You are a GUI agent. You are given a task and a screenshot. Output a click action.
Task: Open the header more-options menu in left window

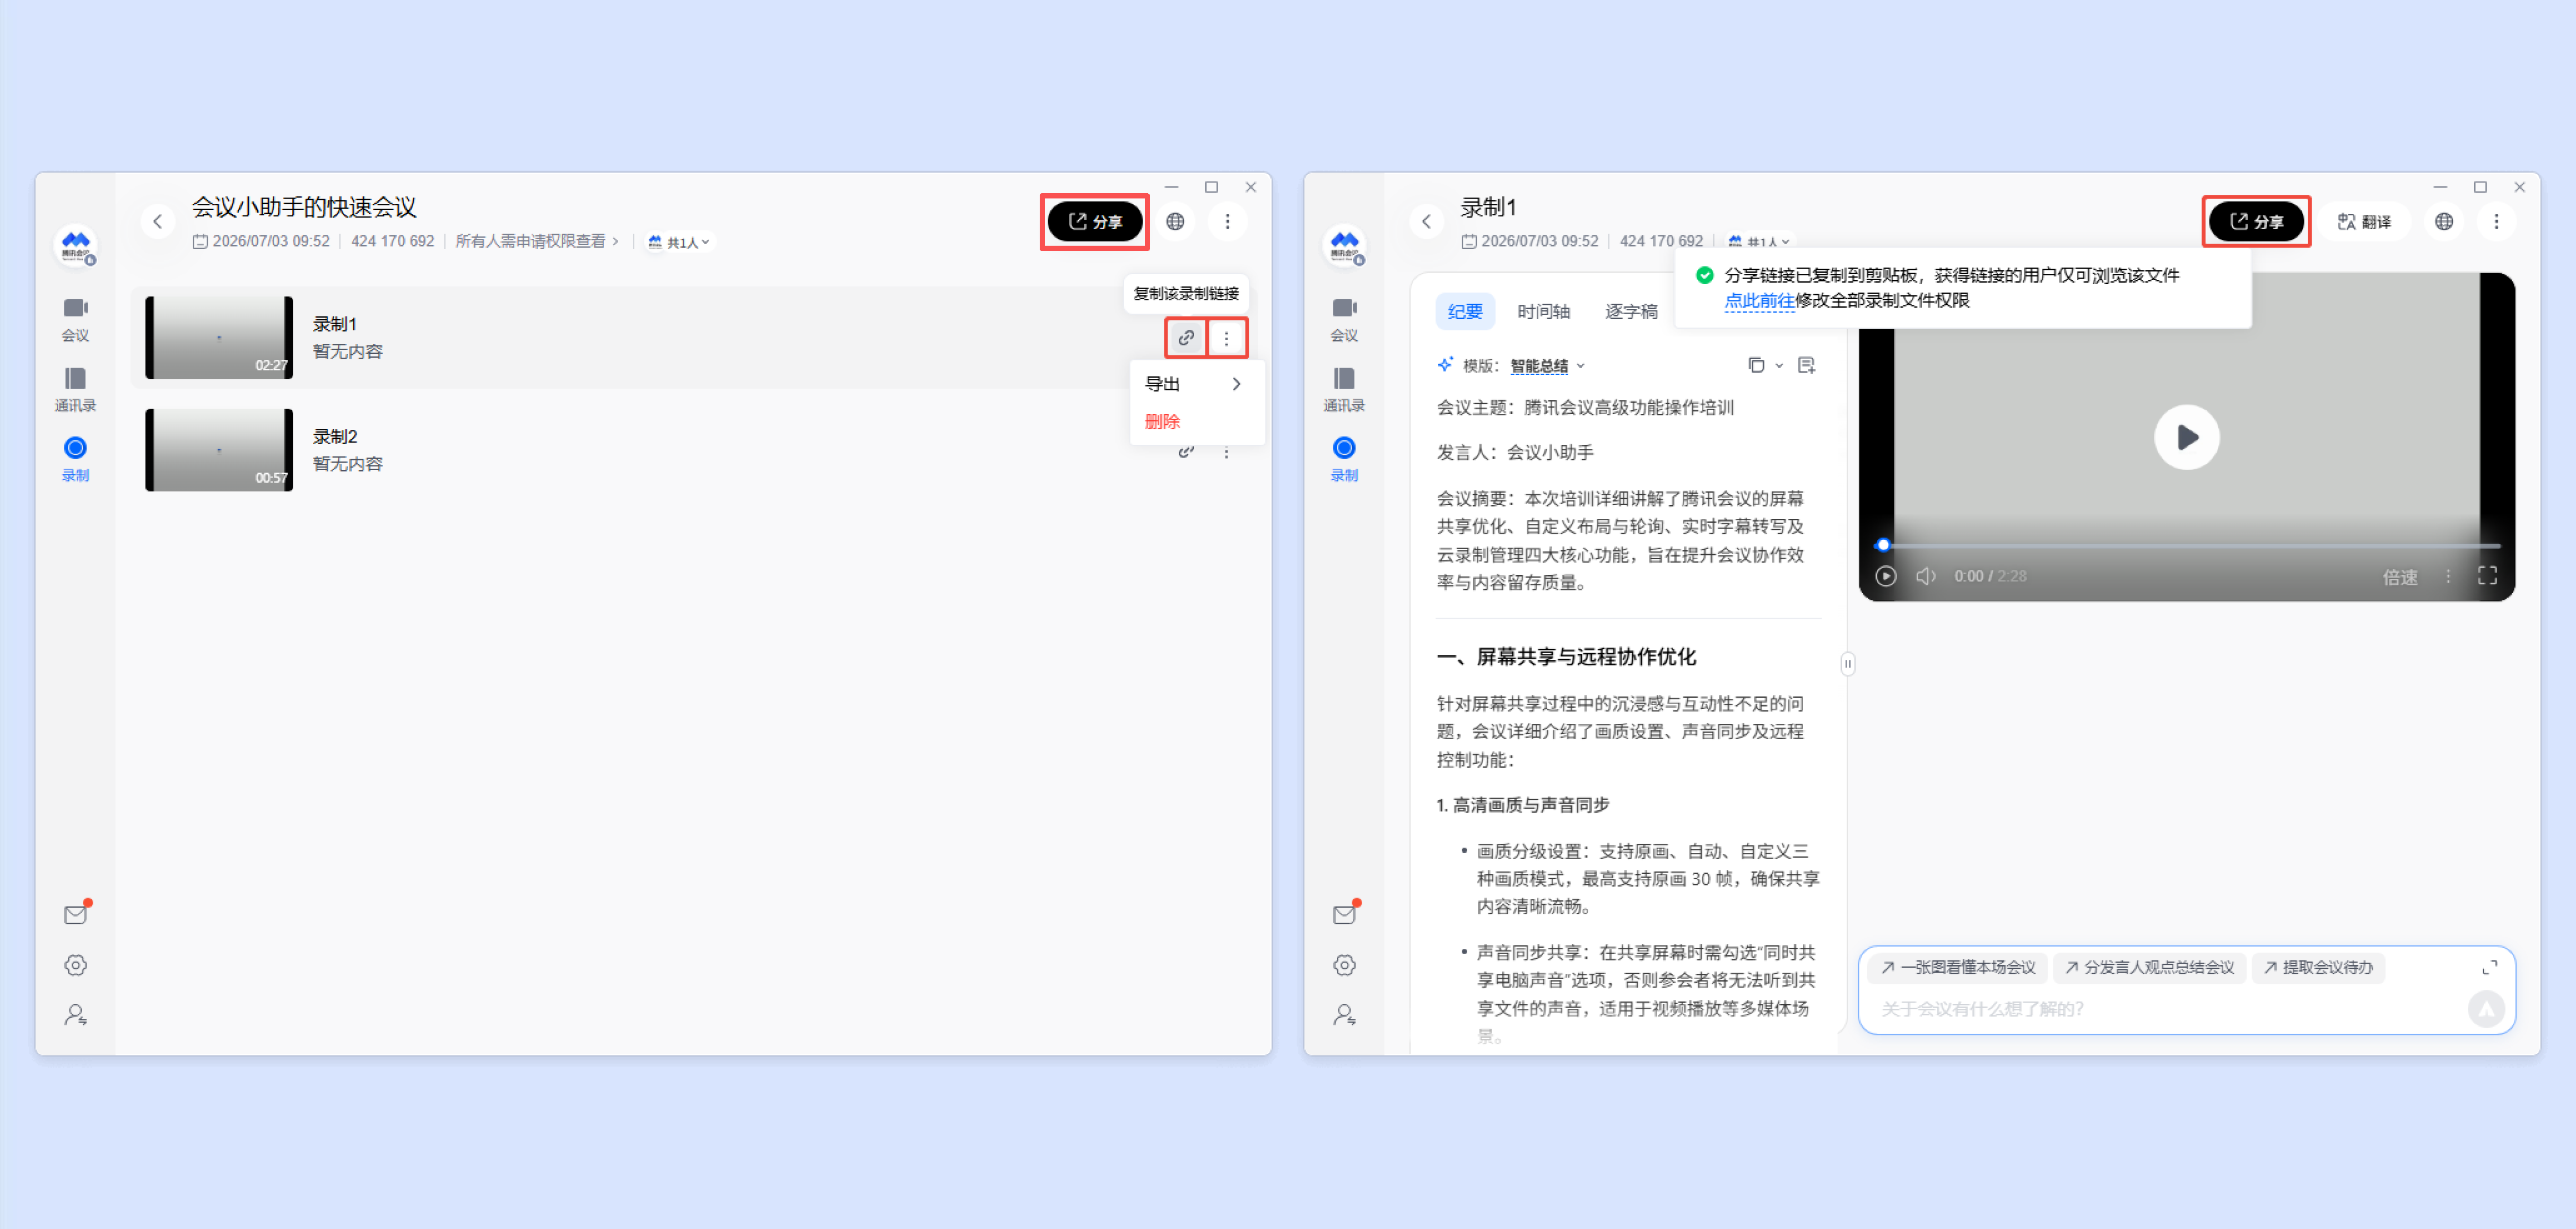pos(1228,221)
